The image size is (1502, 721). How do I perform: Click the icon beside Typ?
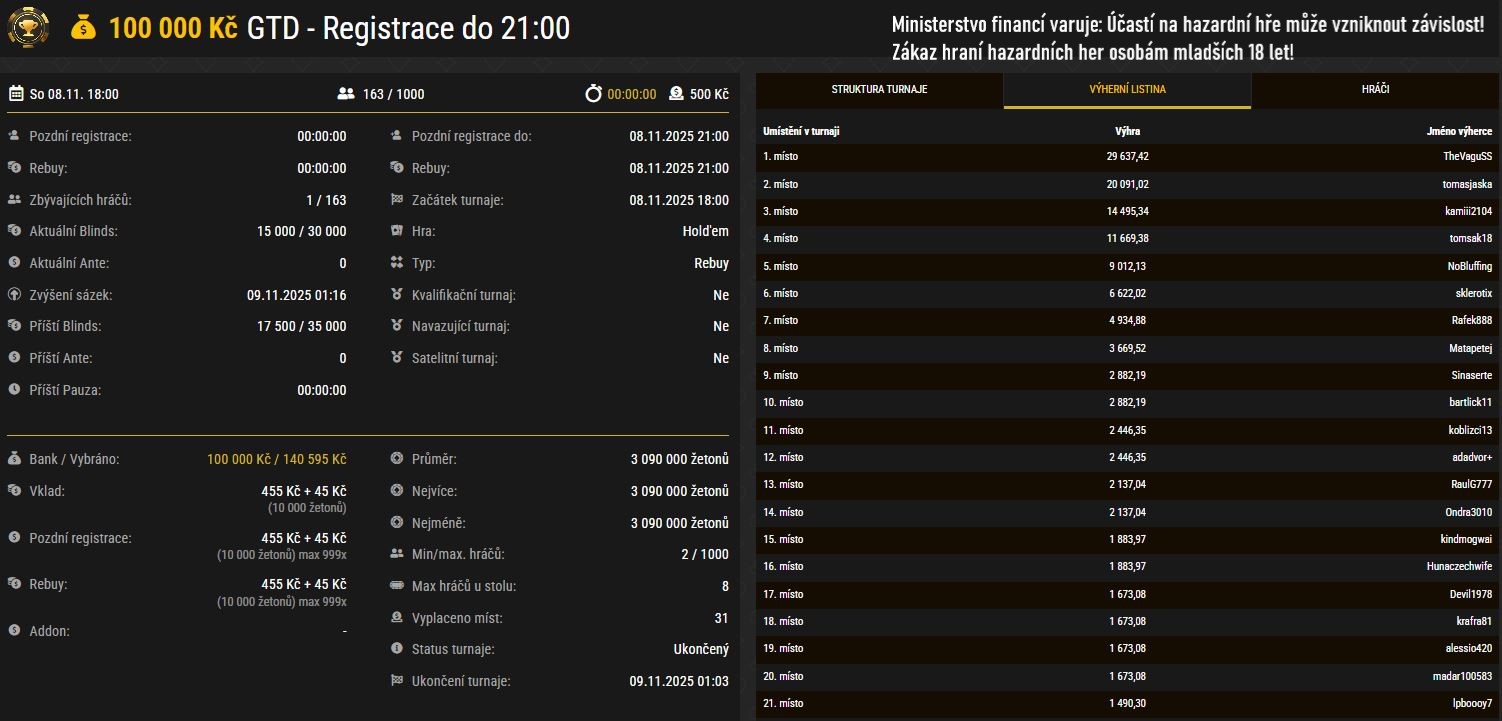click(397, 263)
